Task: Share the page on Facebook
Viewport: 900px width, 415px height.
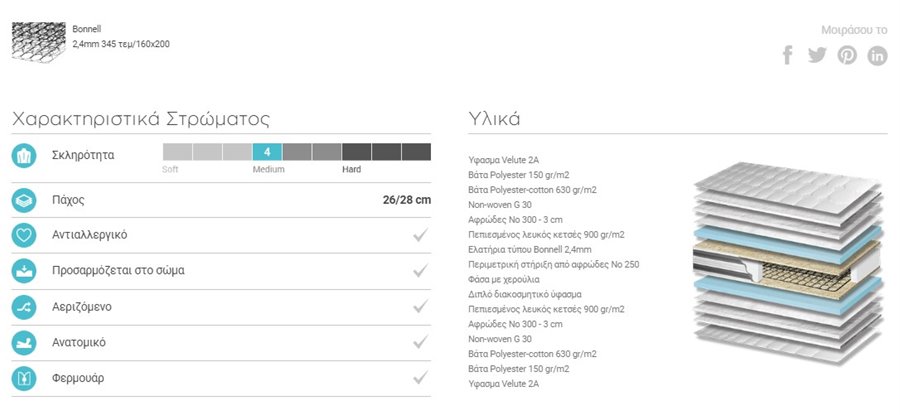Action: click(788, 55)
